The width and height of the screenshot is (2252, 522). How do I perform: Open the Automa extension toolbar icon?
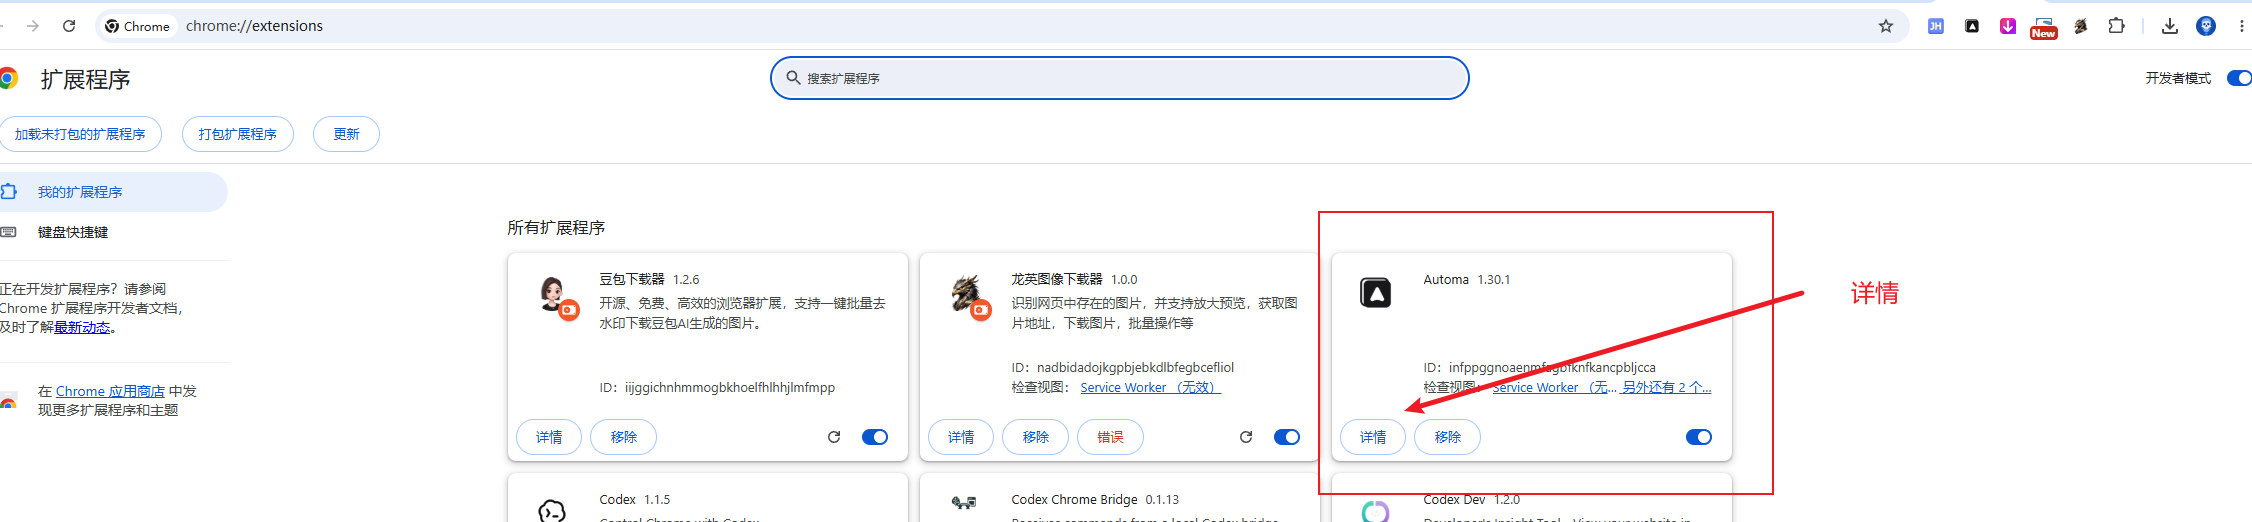coord(1972,26)
